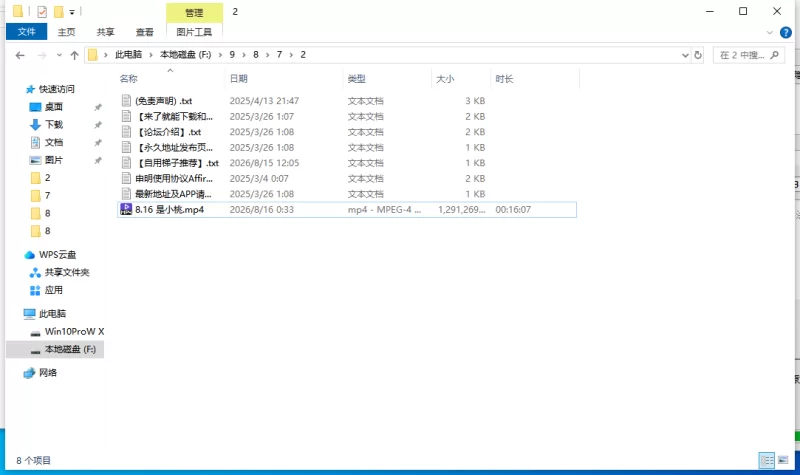This screenshot has height=475, width=800.
Task: Click the mp4 video file icon
Action: point(126,209)
